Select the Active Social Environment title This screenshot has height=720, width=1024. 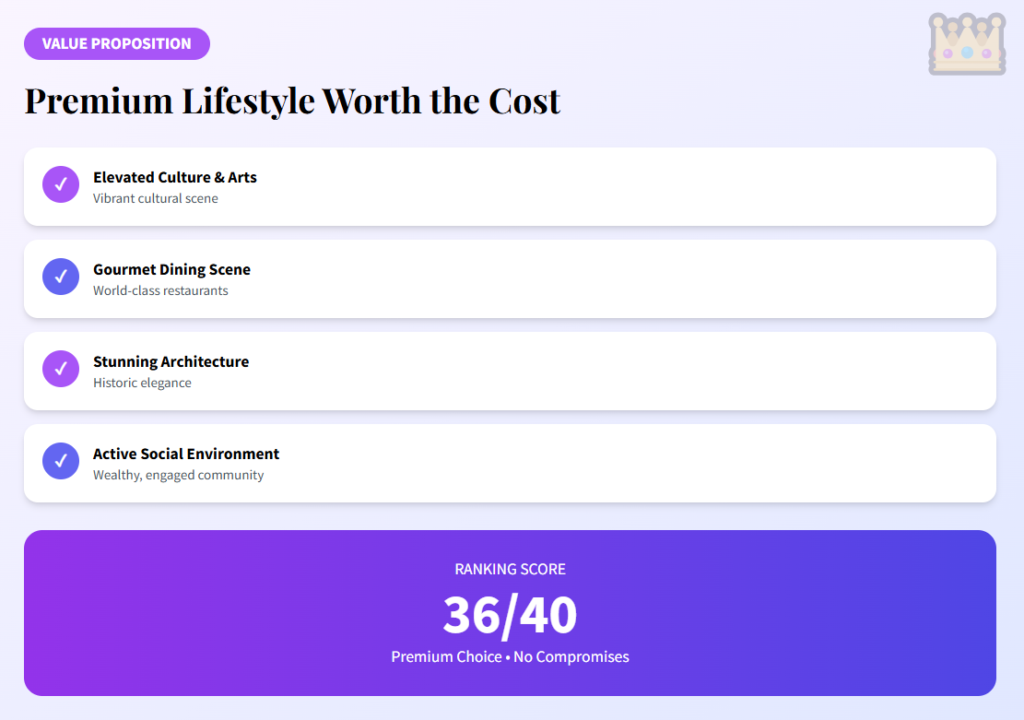coord(186,453)
